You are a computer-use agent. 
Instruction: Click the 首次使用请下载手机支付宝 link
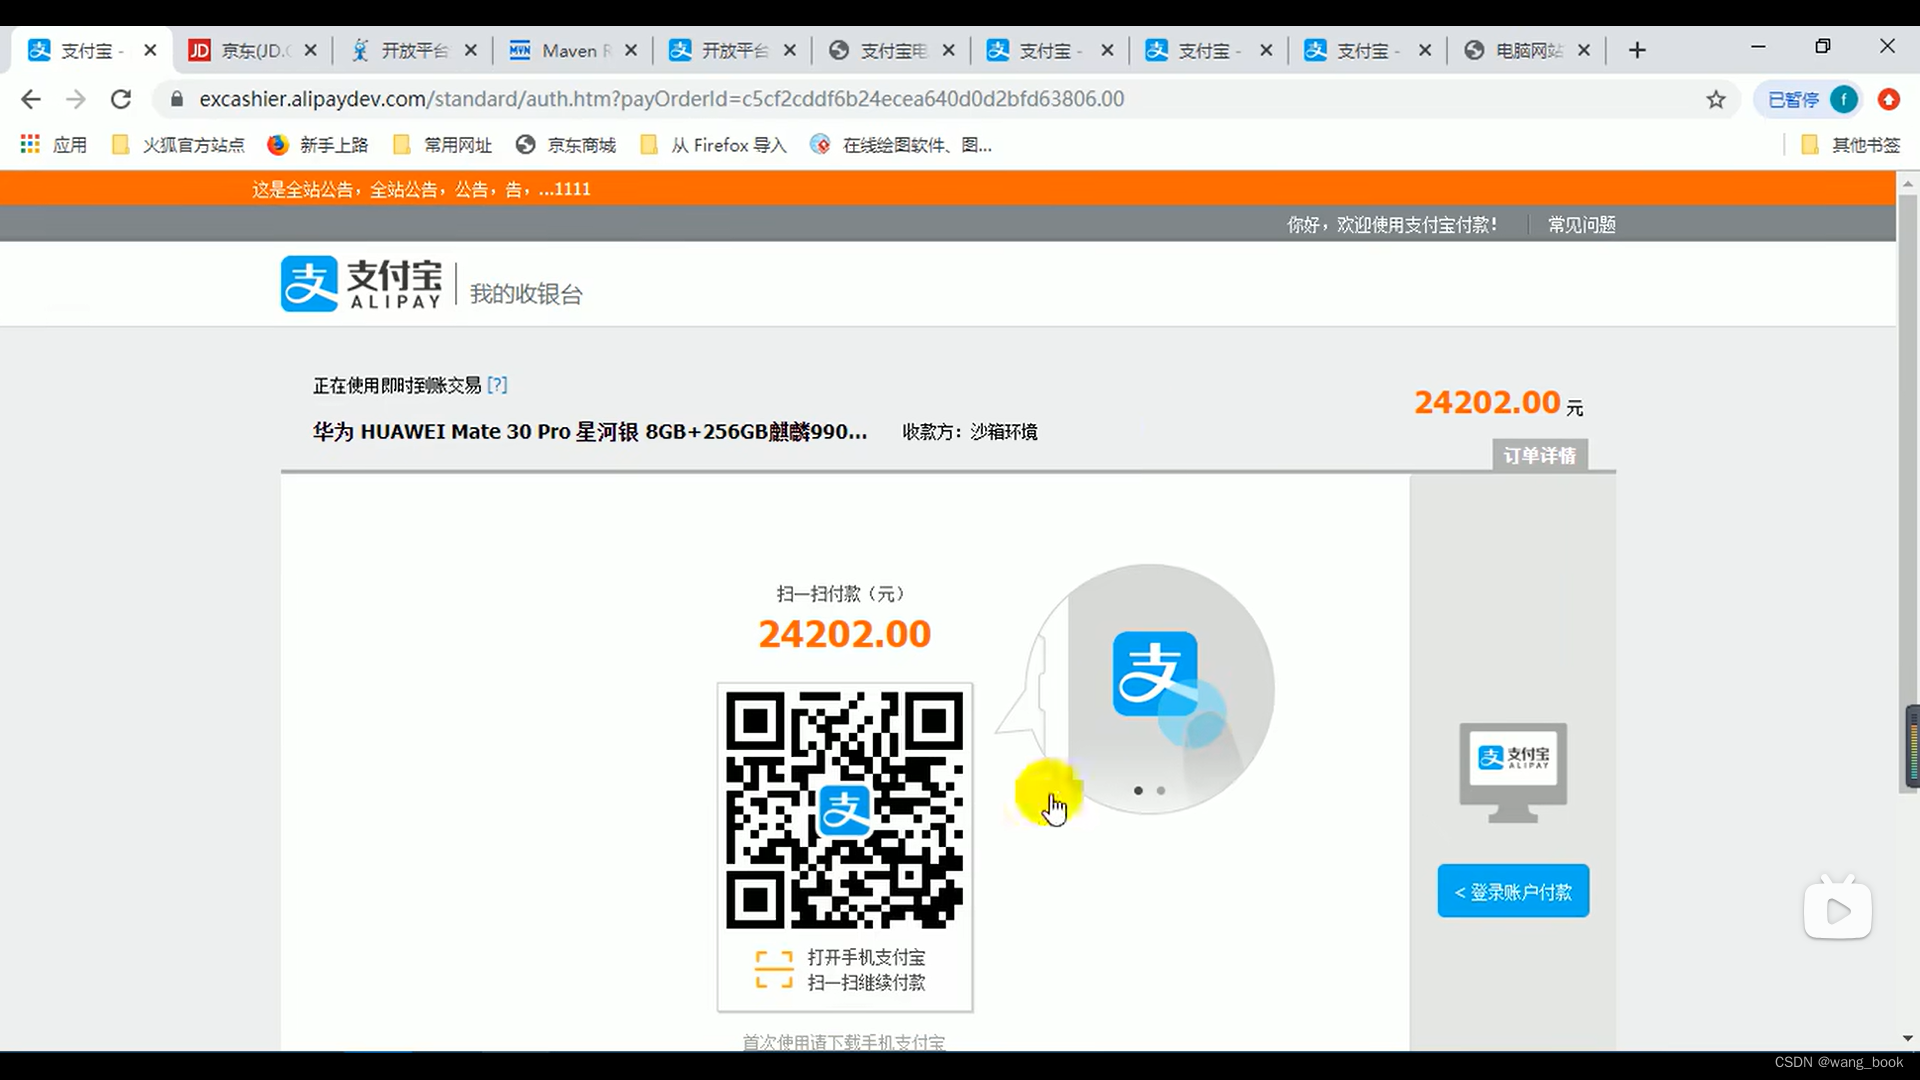[843, 1042]
